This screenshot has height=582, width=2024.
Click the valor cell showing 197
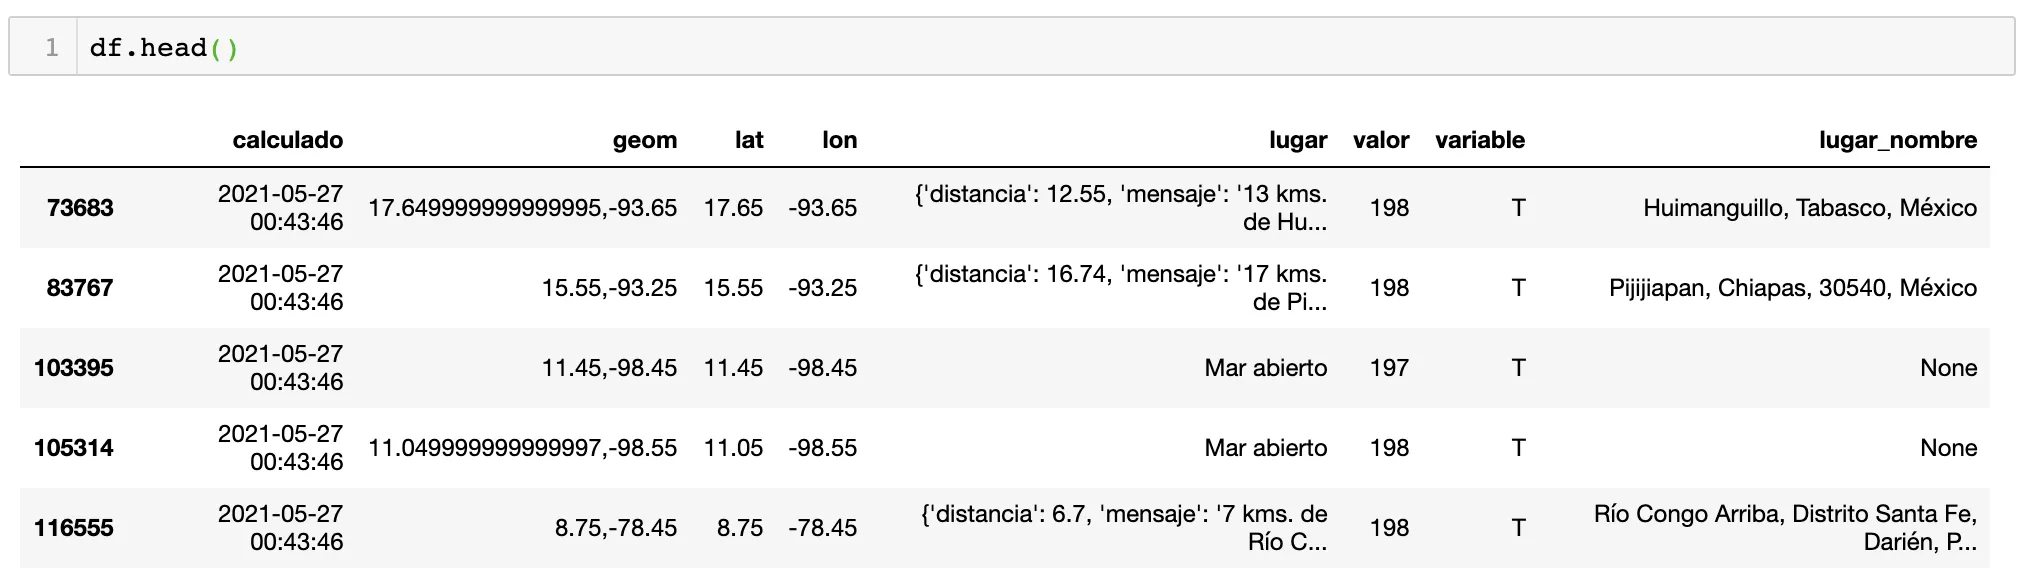[1389, 368]
